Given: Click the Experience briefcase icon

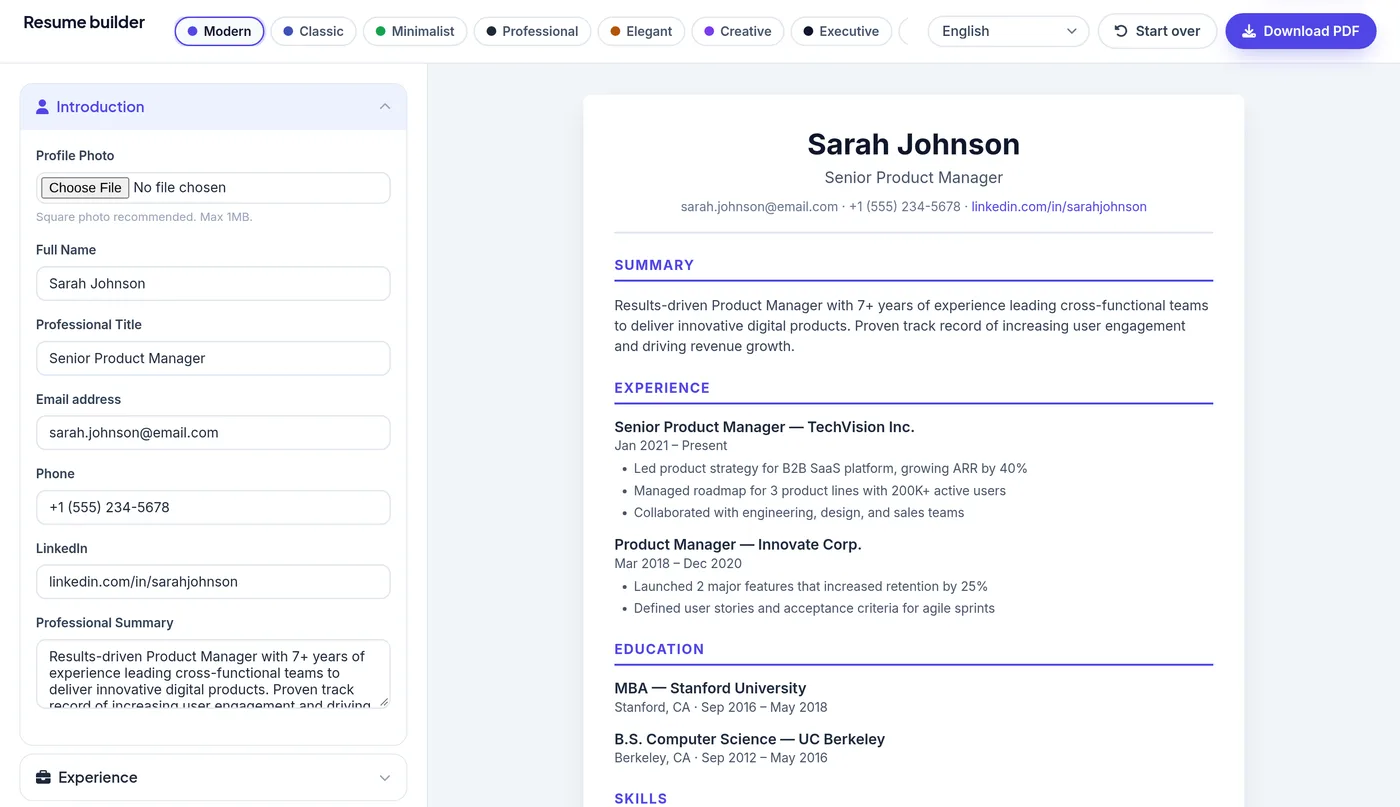Looking at the screenshot, I should coord(43,778).
